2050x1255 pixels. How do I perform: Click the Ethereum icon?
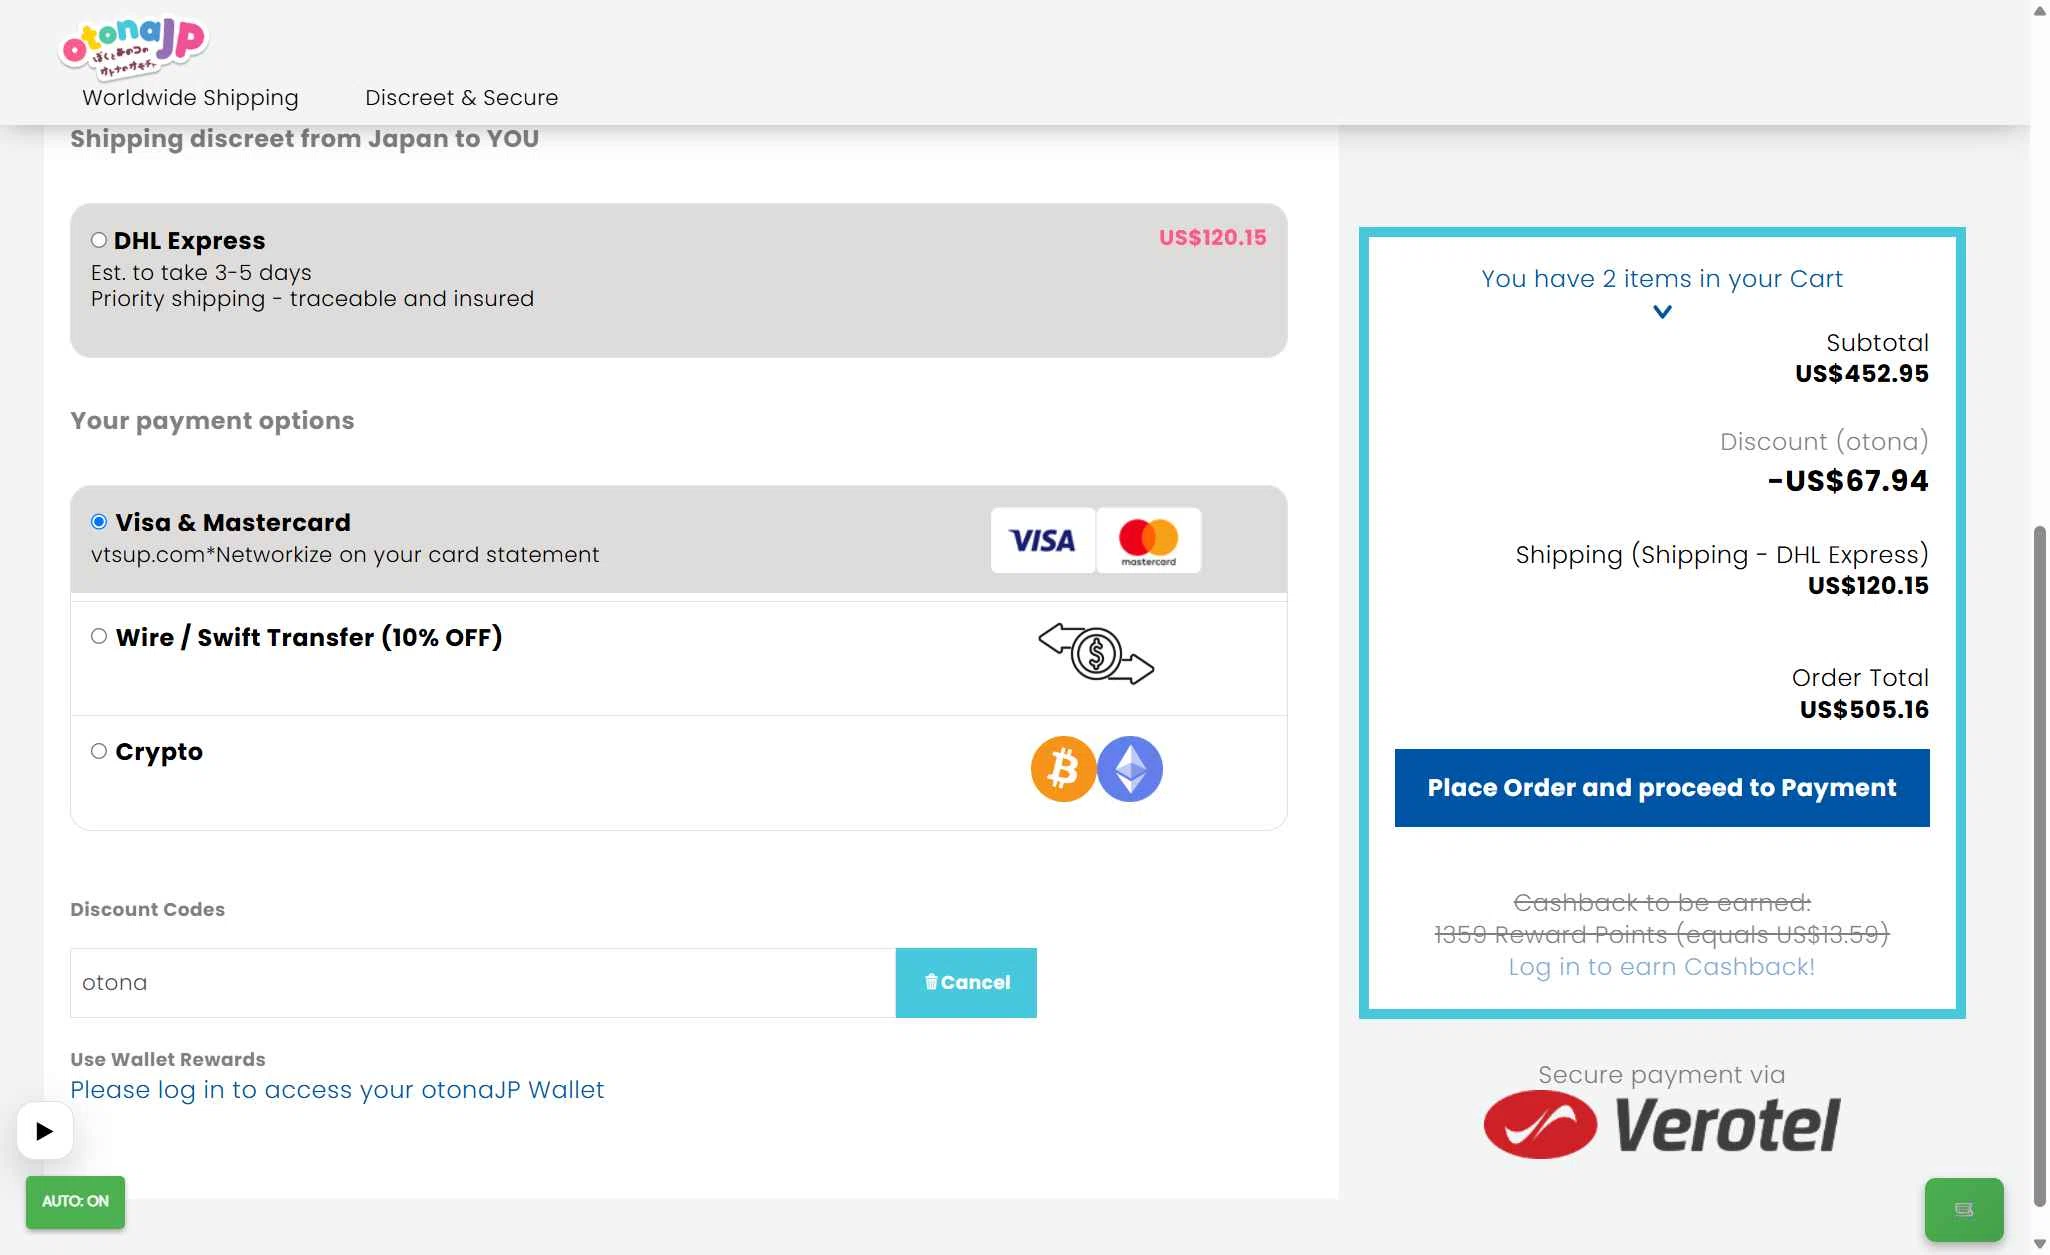pos(1130,769)
